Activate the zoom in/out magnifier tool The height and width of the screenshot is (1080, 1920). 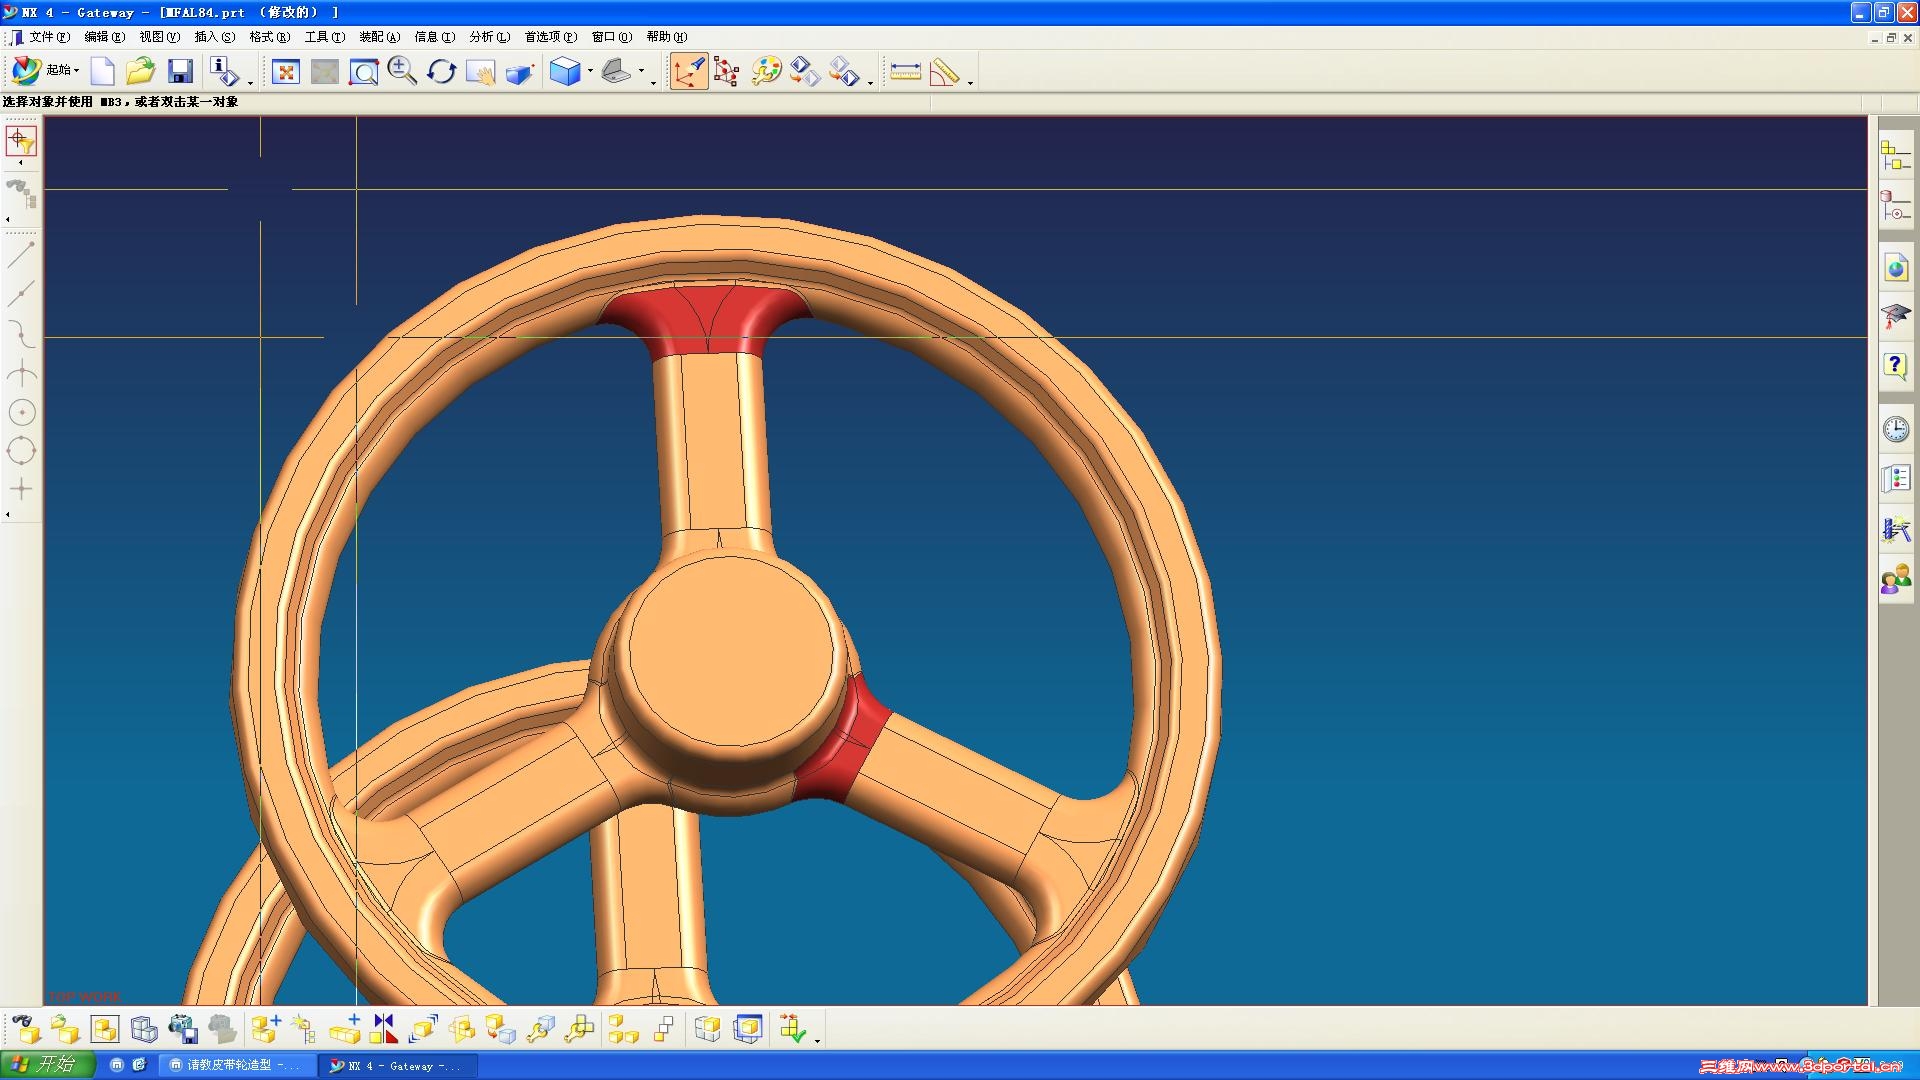[x=402, y=72]
